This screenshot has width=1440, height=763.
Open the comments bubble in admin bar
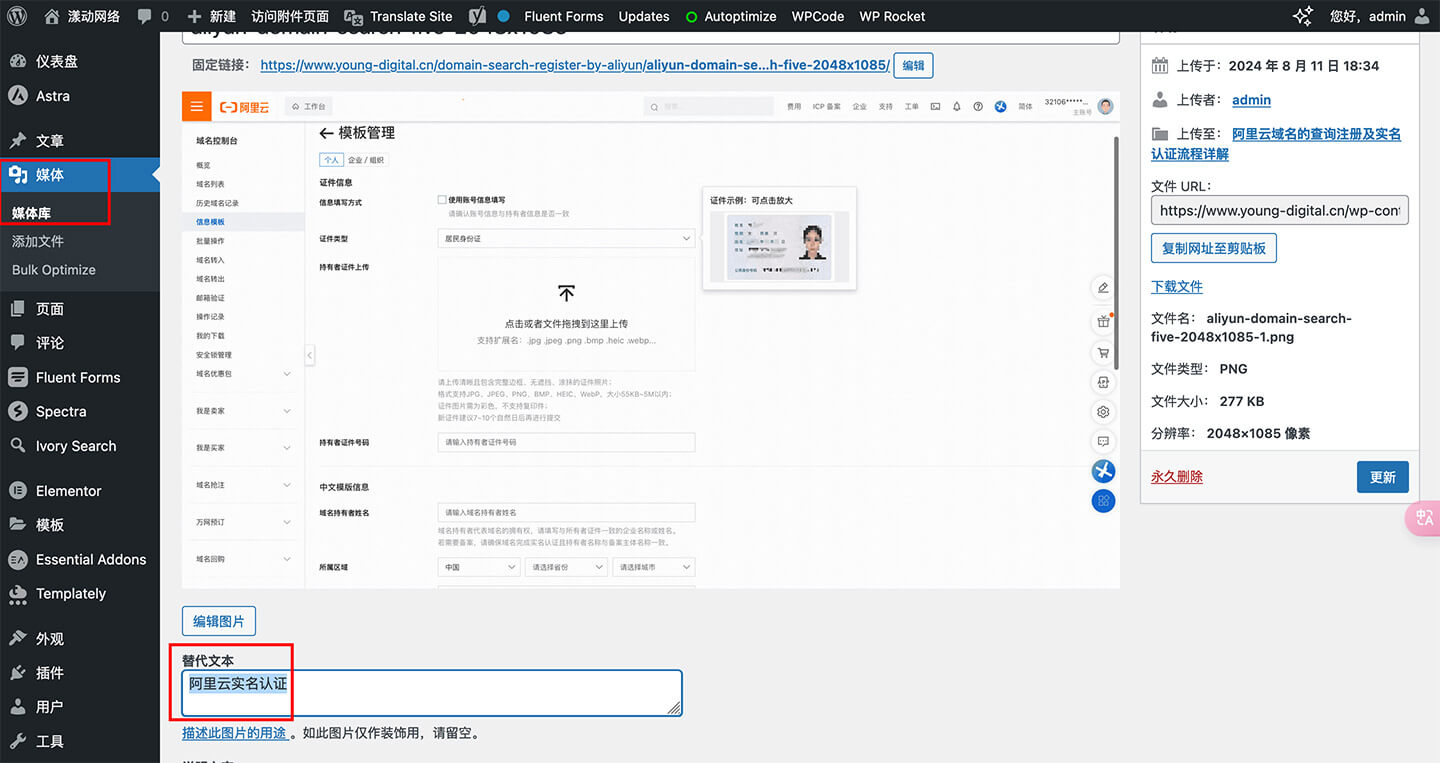tap(145, 16)
